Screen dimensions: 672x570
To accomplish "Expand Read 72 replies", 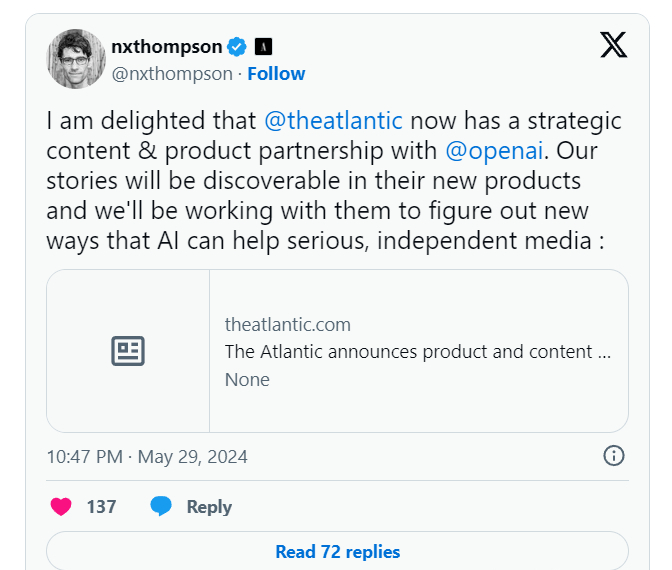I will click(x=337, y=552).
